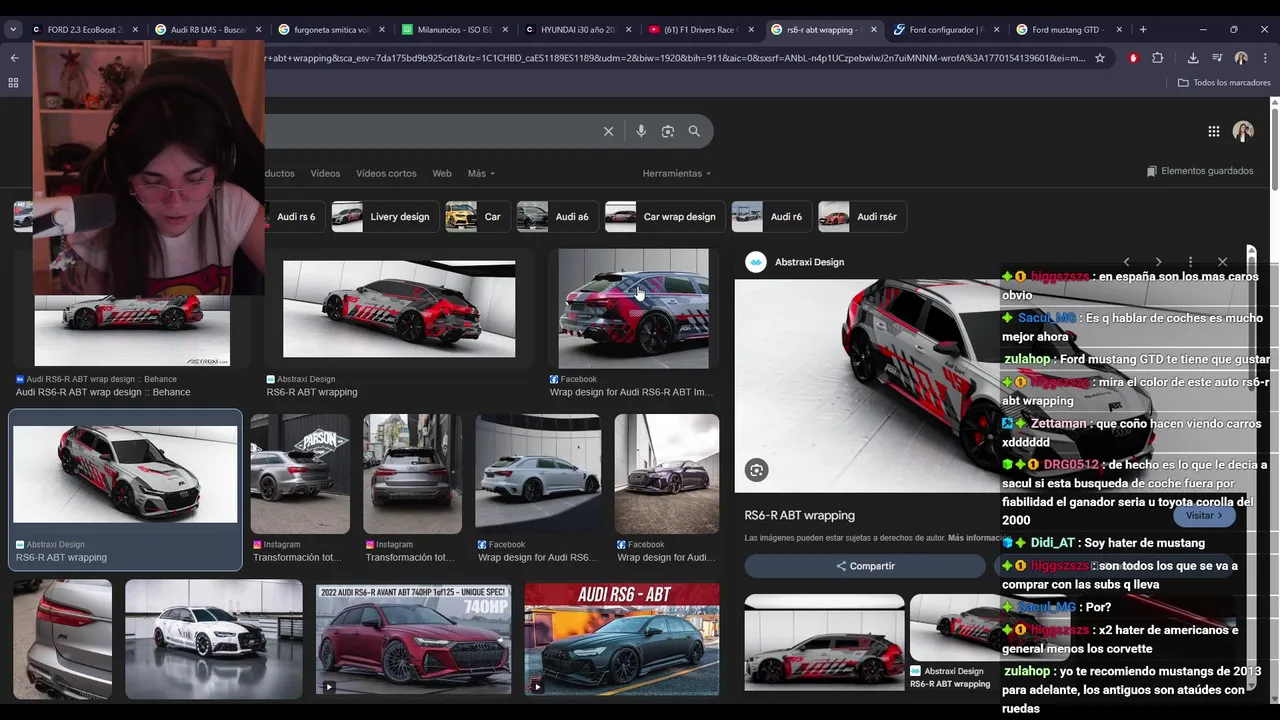Search inside the image with the Lens button
This screenshot has height=720, width=1280.
[757, 470]
